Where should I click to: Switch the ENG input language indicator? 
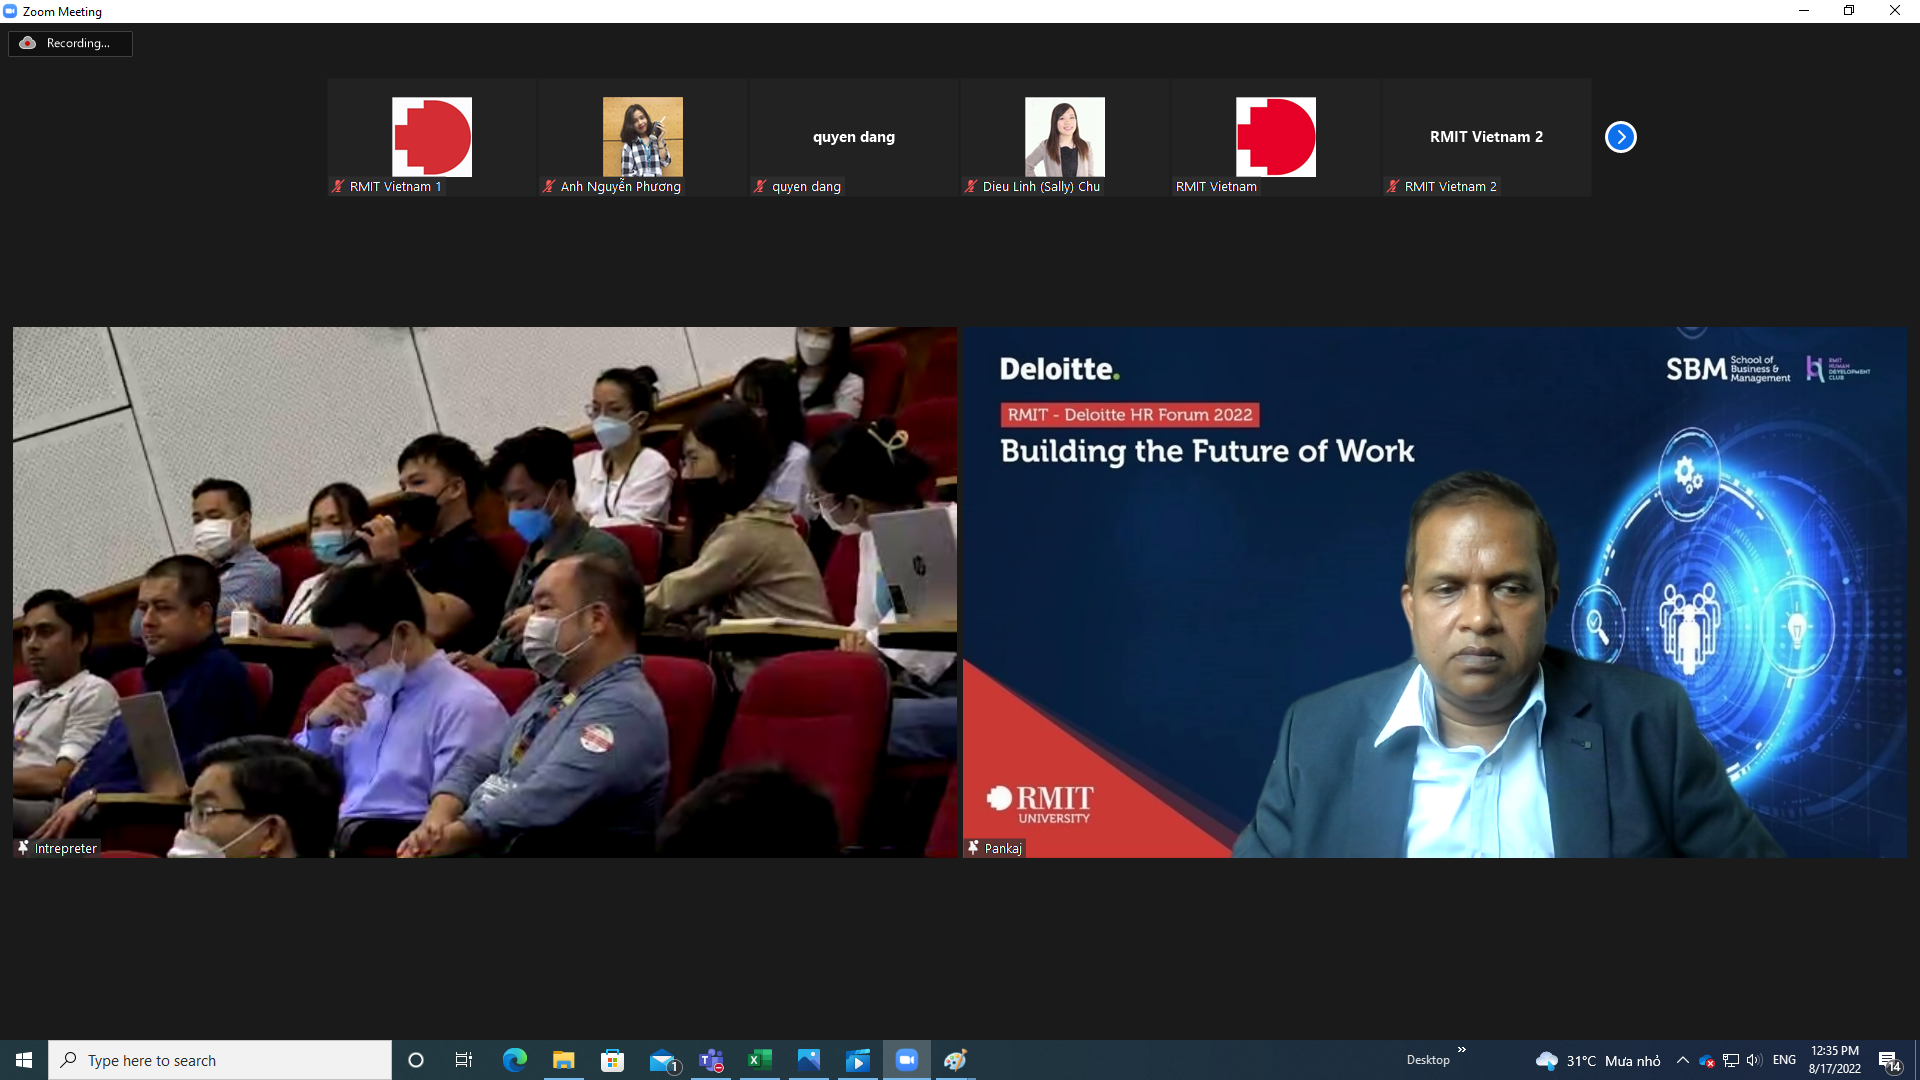(1784, 1060)
